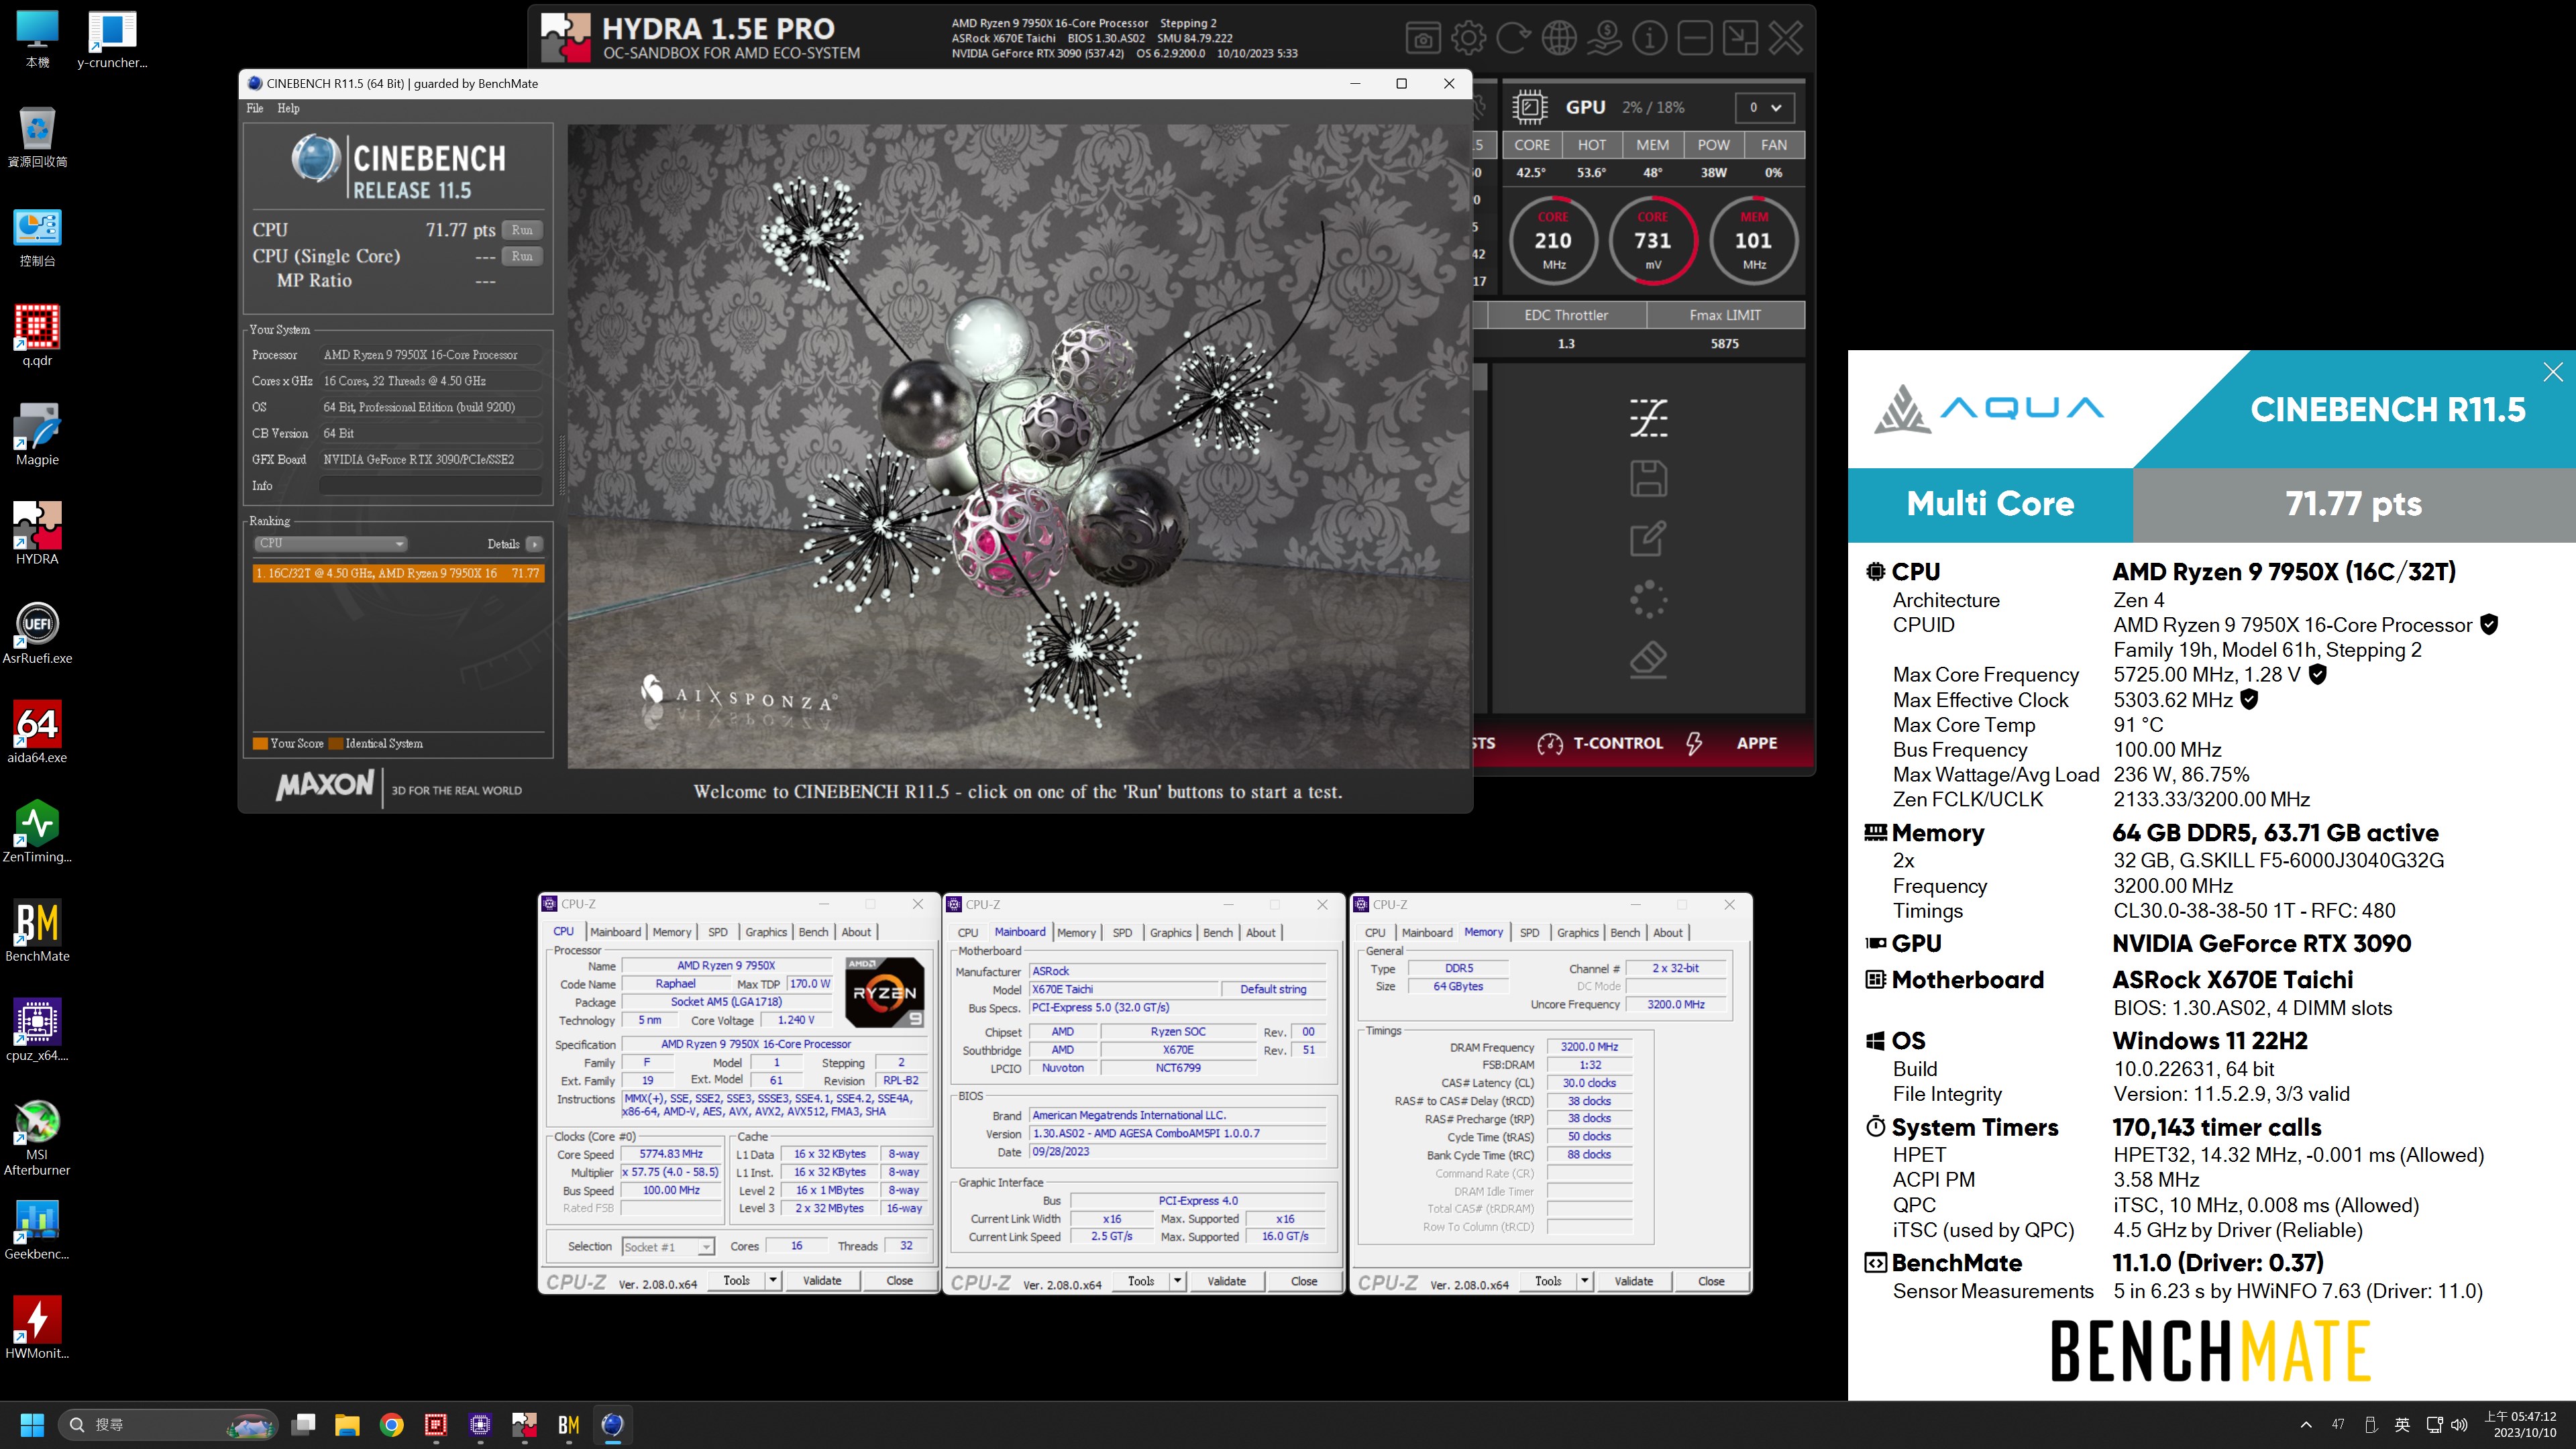Open the y-cruncher desktop shortcut

[x=112, y=40]
